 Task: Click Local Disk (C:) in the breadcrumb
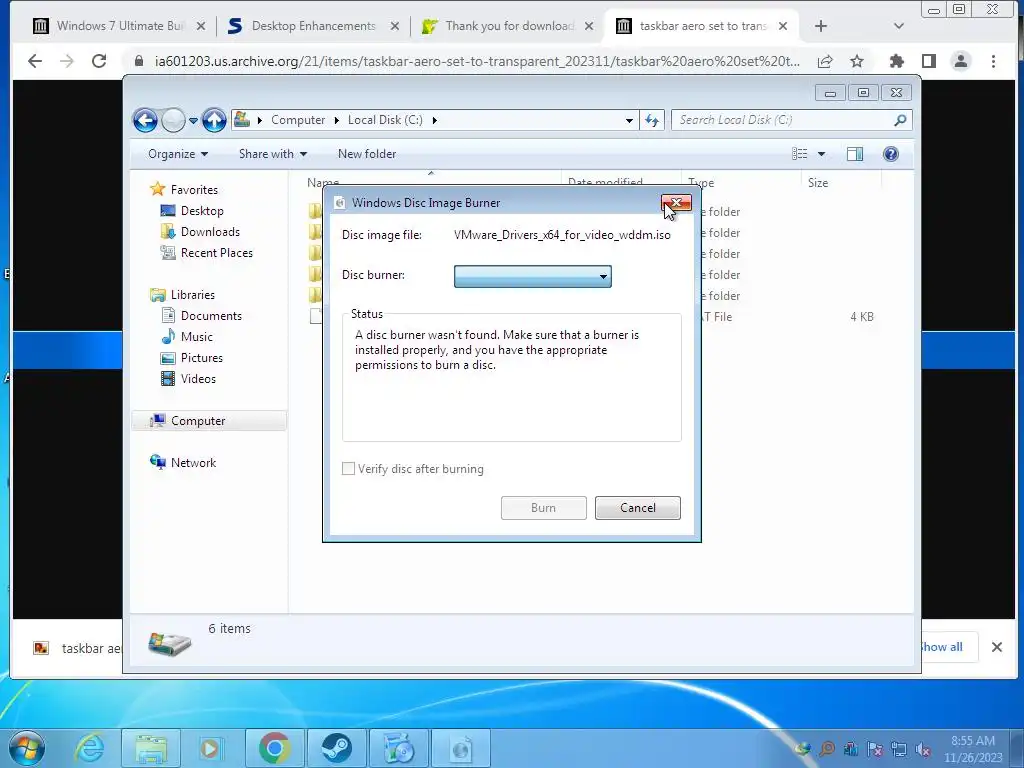[x=385, y=120]
